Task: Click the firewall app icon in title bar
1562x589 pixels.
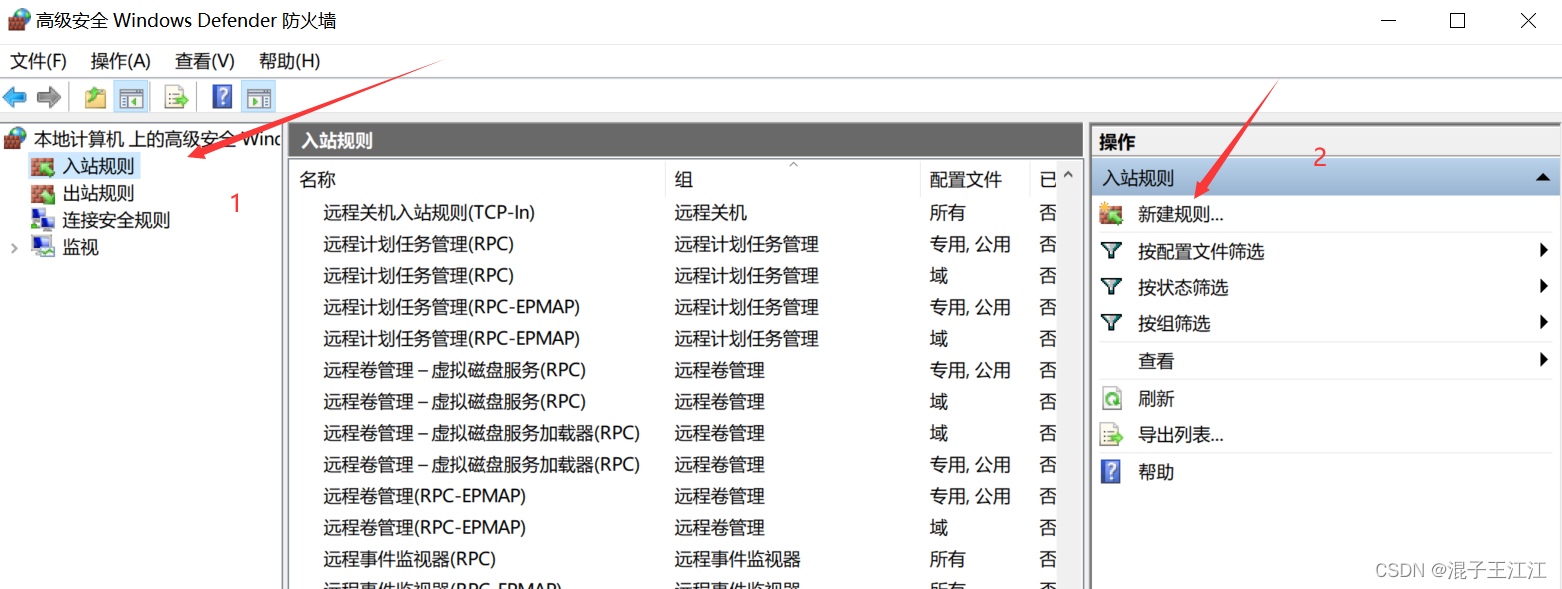Action: point(19,20)
